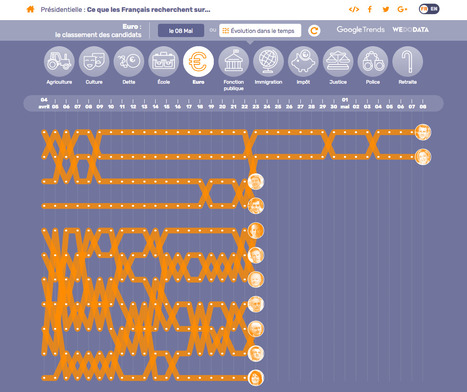This screenshot has height=392, width=467.
Task: Pick the Impôt piggy bank icon
Action: click(303, 61)
